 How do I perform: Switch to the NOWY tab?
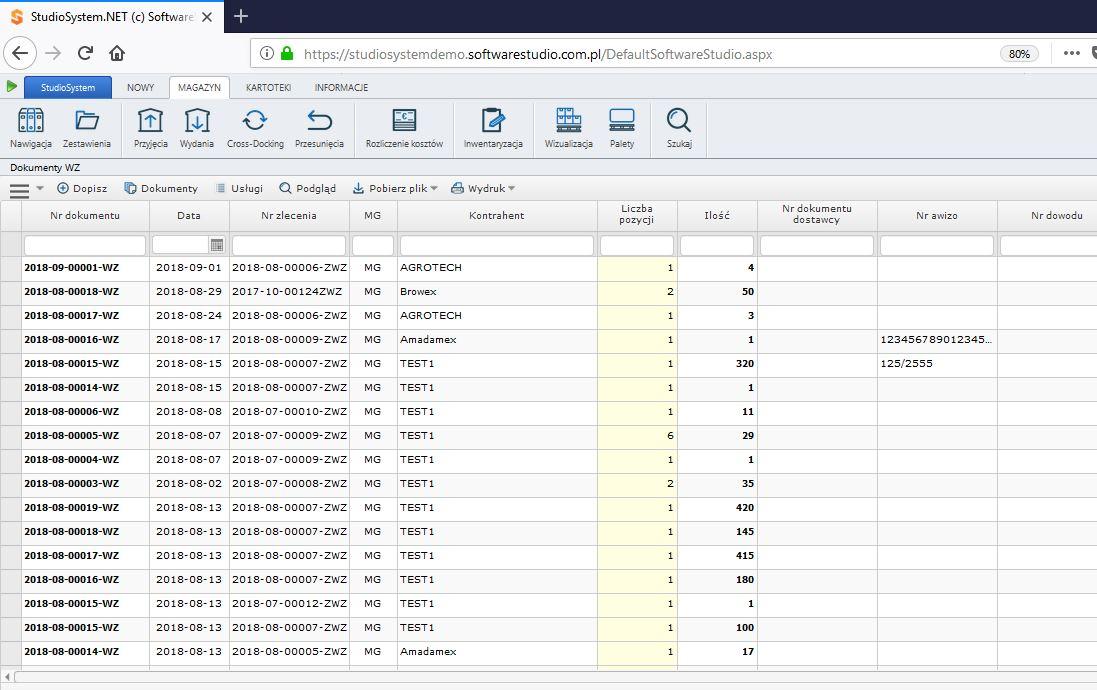(x=141, y=87)
